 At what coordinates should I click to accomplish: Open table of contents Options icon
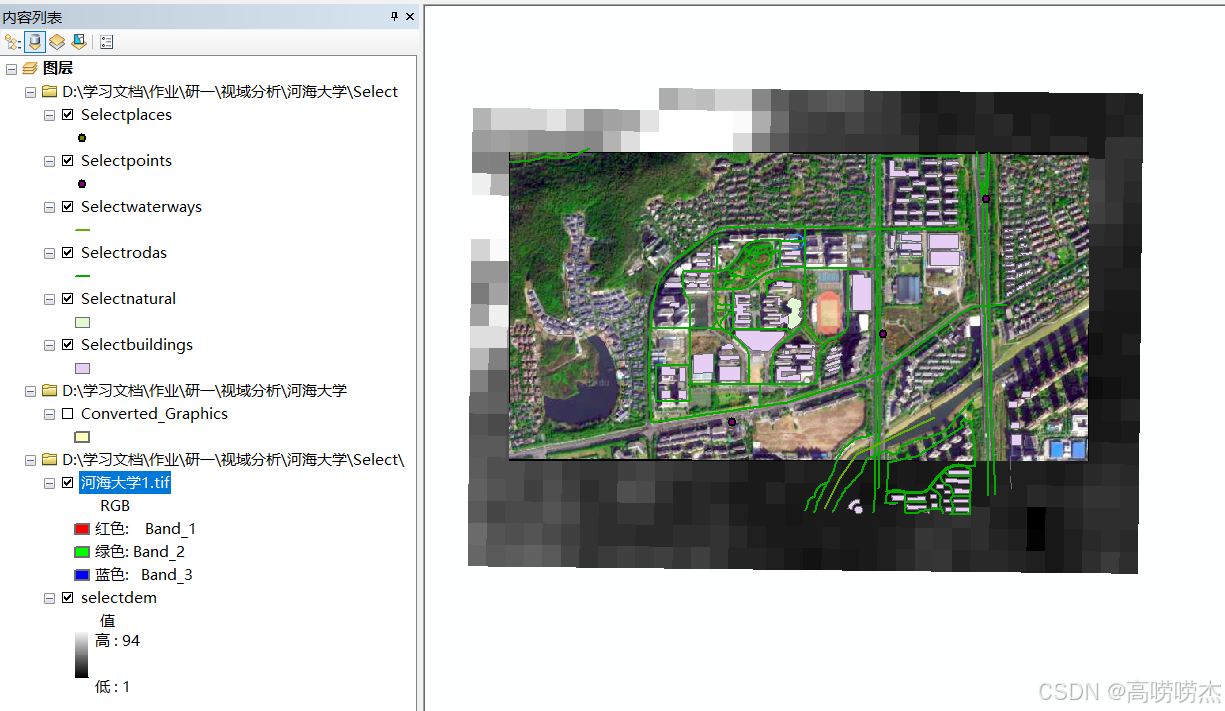click(x=107, y=42)
